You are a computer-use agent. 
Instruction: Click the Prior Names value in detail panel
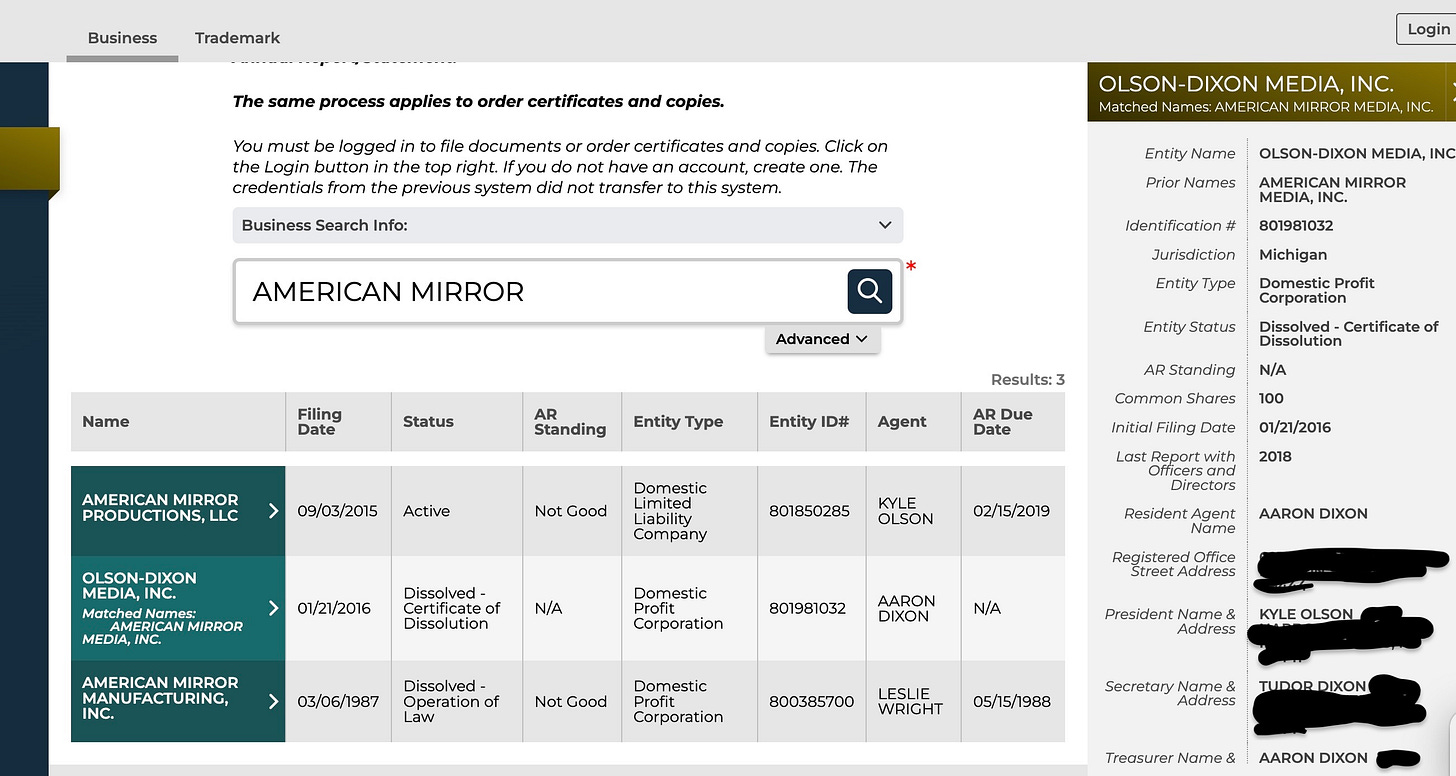1332,190
